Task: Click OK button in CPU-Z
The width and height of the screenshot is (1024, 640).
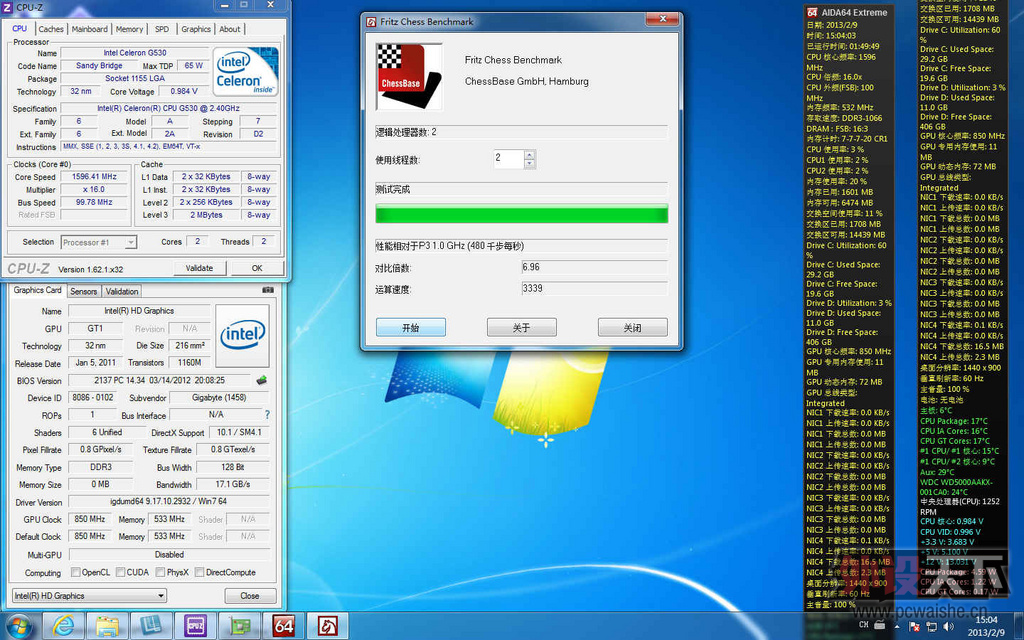Action: (x=257, y=268)
